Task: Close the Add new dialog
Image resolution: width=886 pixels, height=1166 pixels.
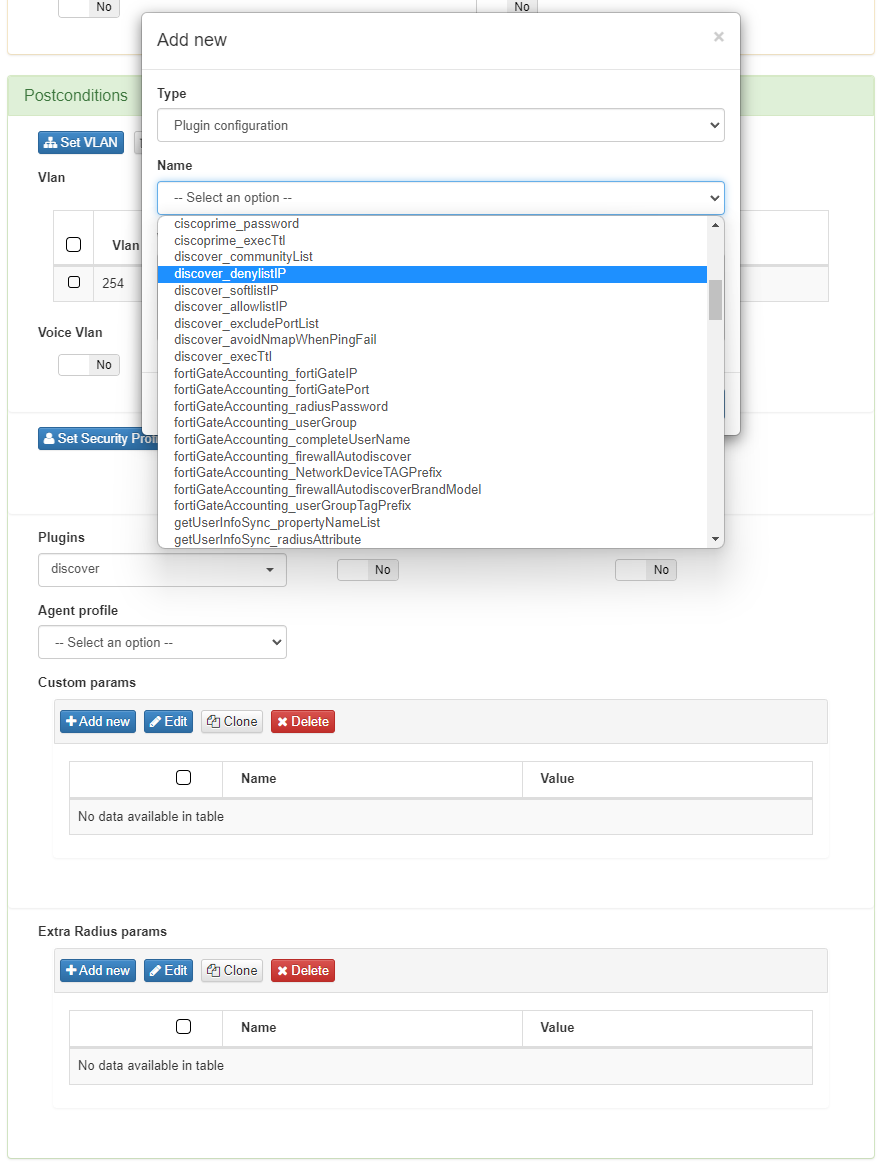Action: pyautogui.click(x=718, y=37)
